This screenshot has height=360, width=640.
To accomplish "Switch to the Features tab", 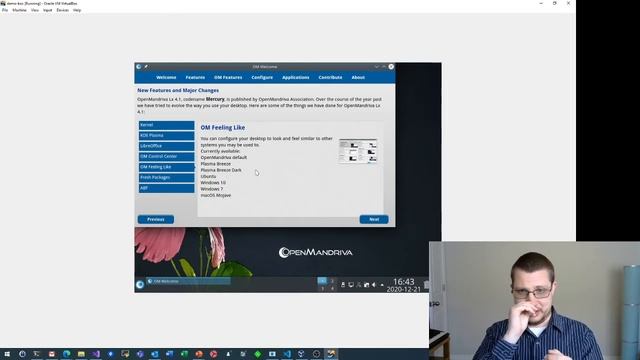I will (195, 77).
